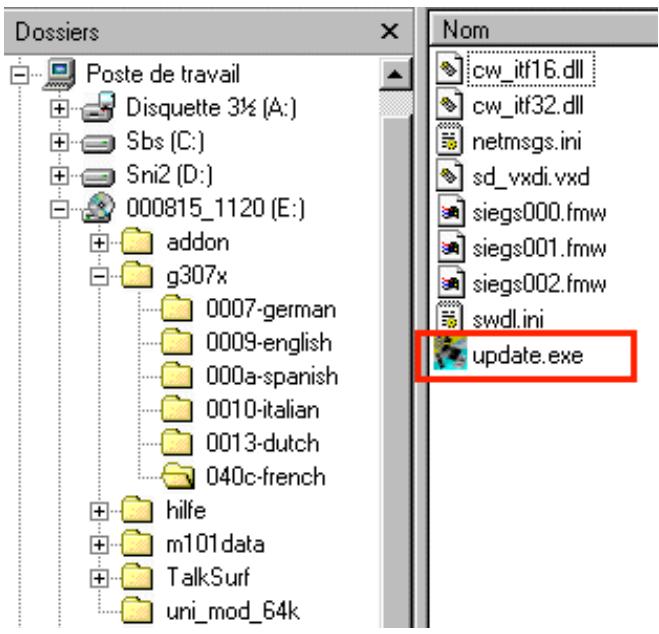Screen dimensions: 659x634
Task: Select the uni_mod_64k folder label
Action: (233, 612)
